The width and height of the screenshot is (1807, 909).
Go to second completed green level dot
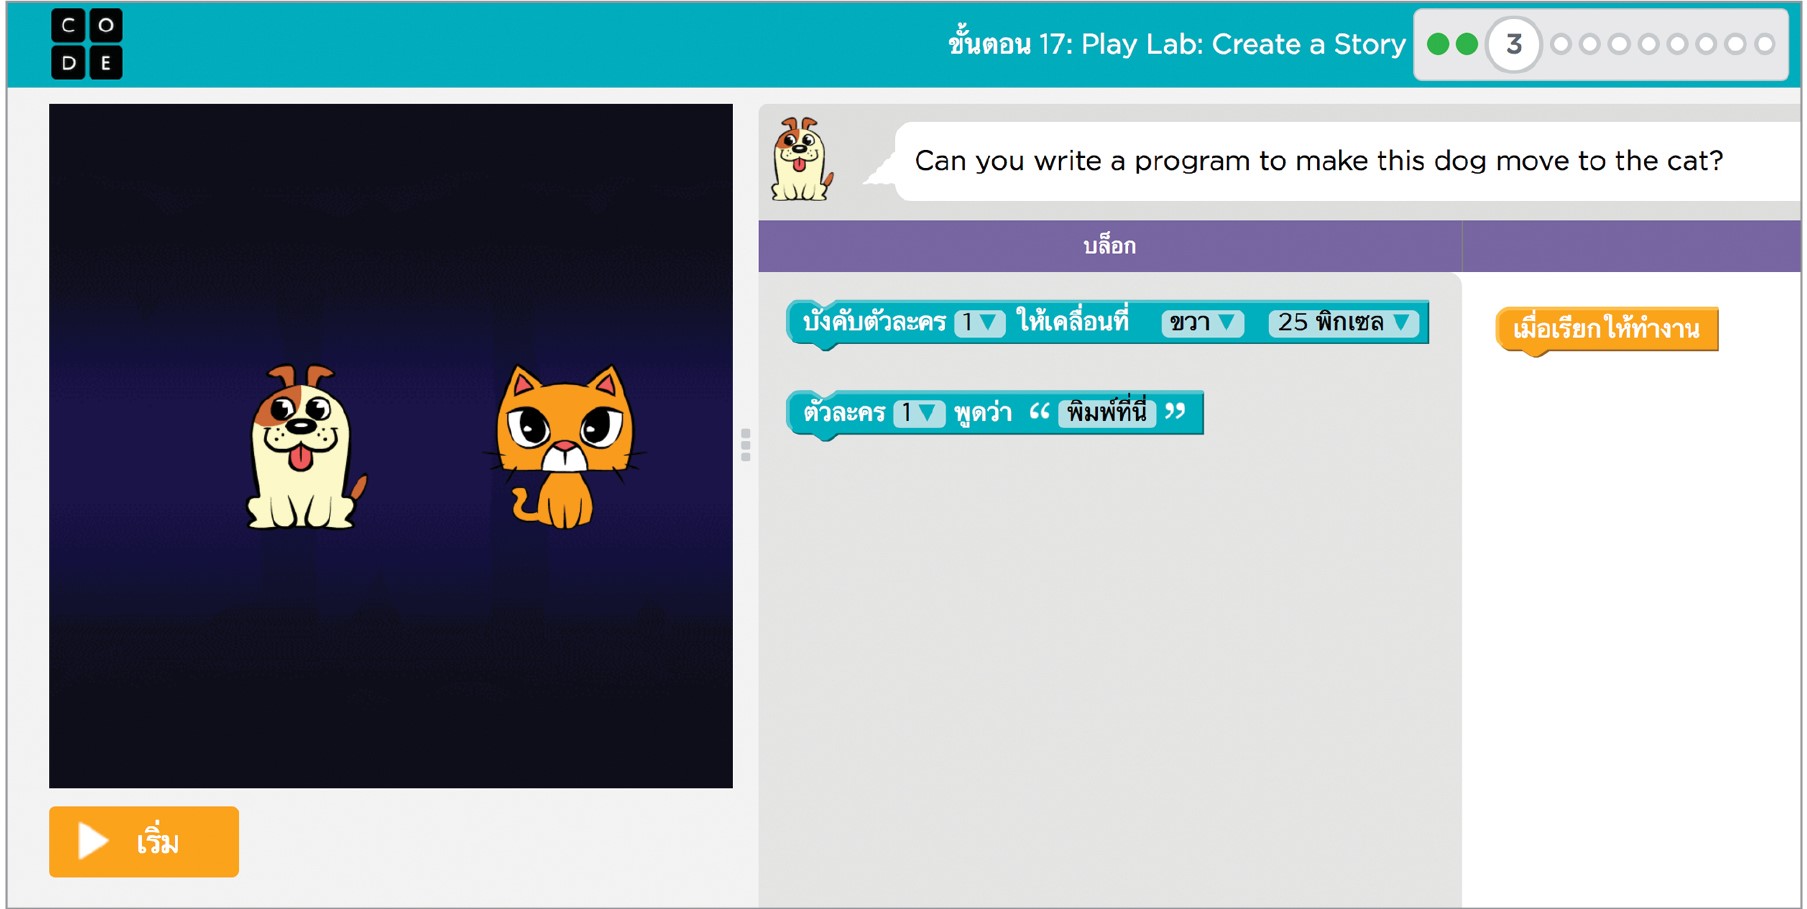pyautogui.click(x=1467, y=44)
